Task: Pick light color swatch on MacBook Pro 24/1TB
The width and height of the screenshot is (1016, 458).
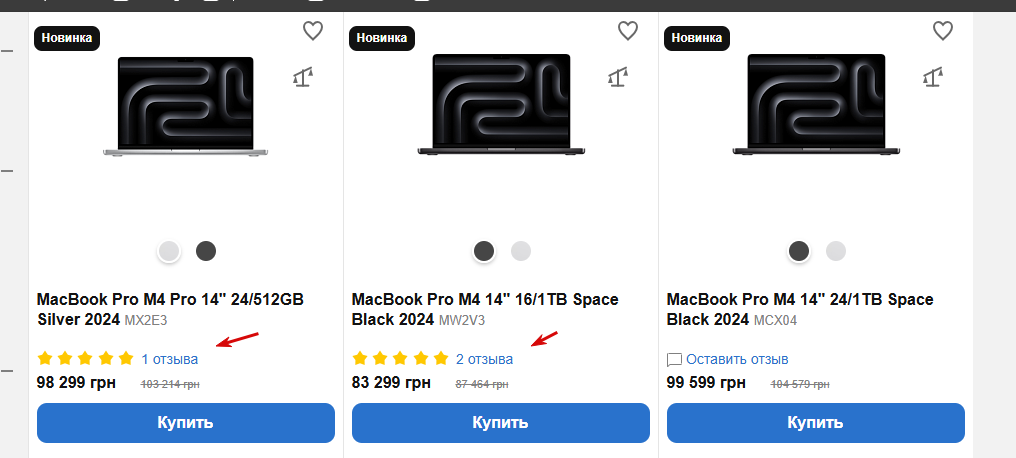Action: [x=836, y=251]
